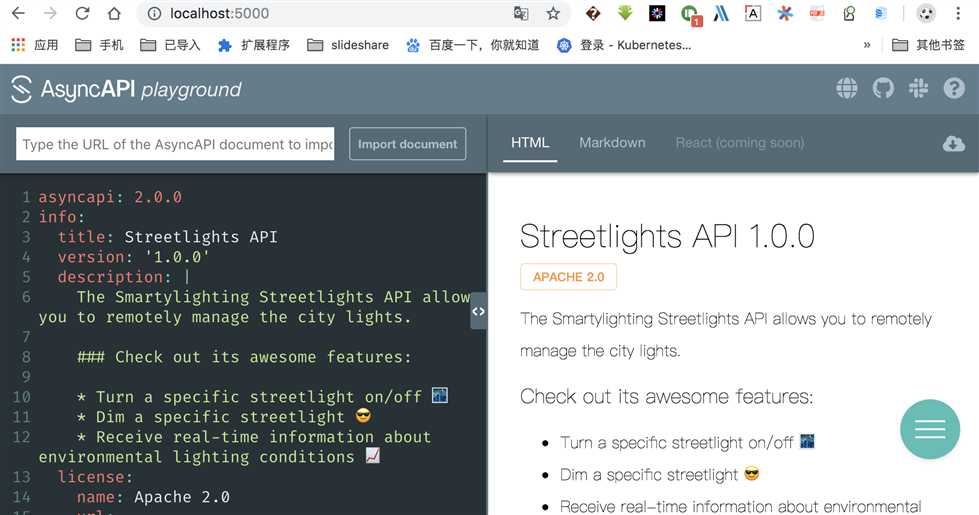Switch to the HTML tab
The image size is (979, 515).
(530, 143)
